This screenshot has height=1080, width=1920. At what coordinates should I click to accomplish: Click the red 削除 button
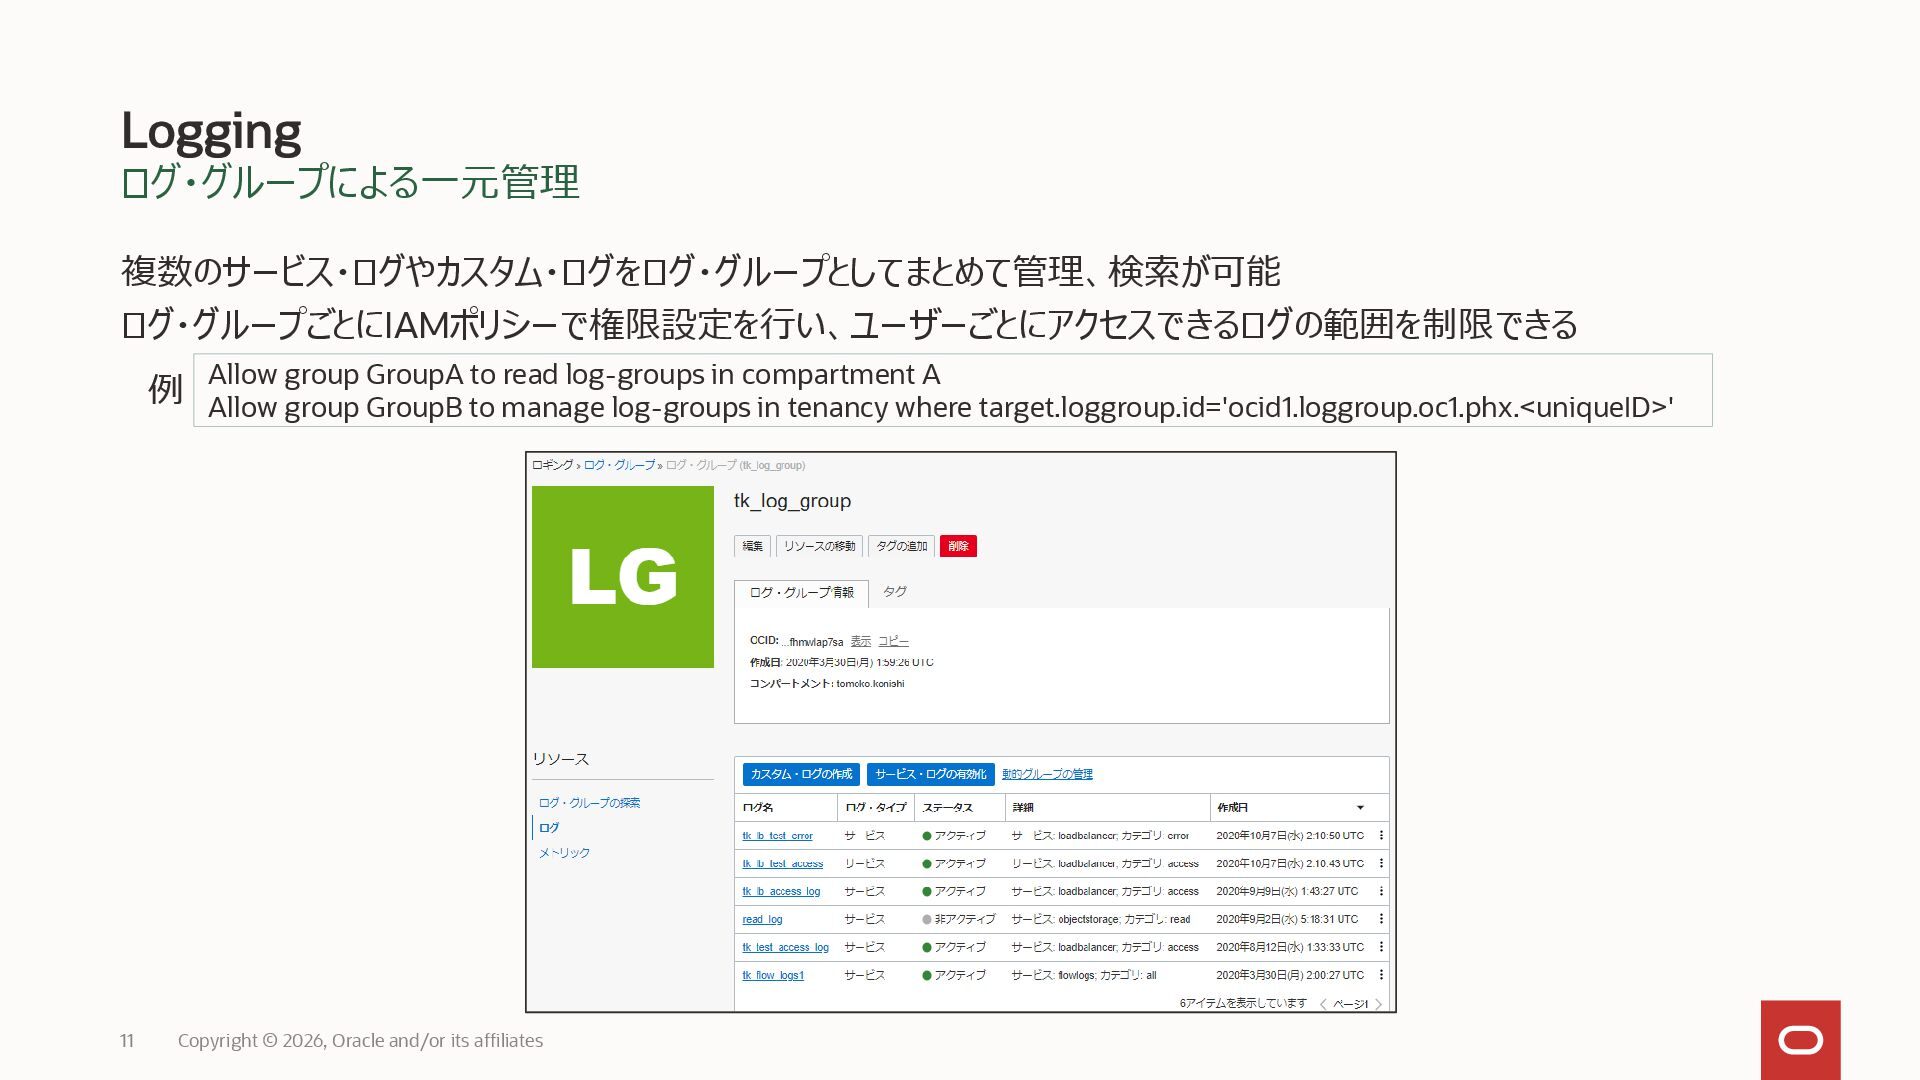(958, 546)
